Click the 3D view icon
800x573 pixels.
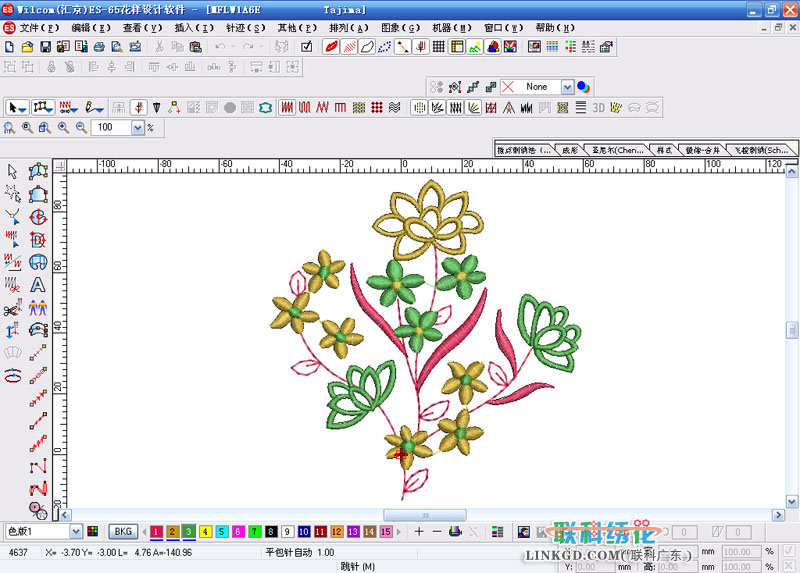599,107
